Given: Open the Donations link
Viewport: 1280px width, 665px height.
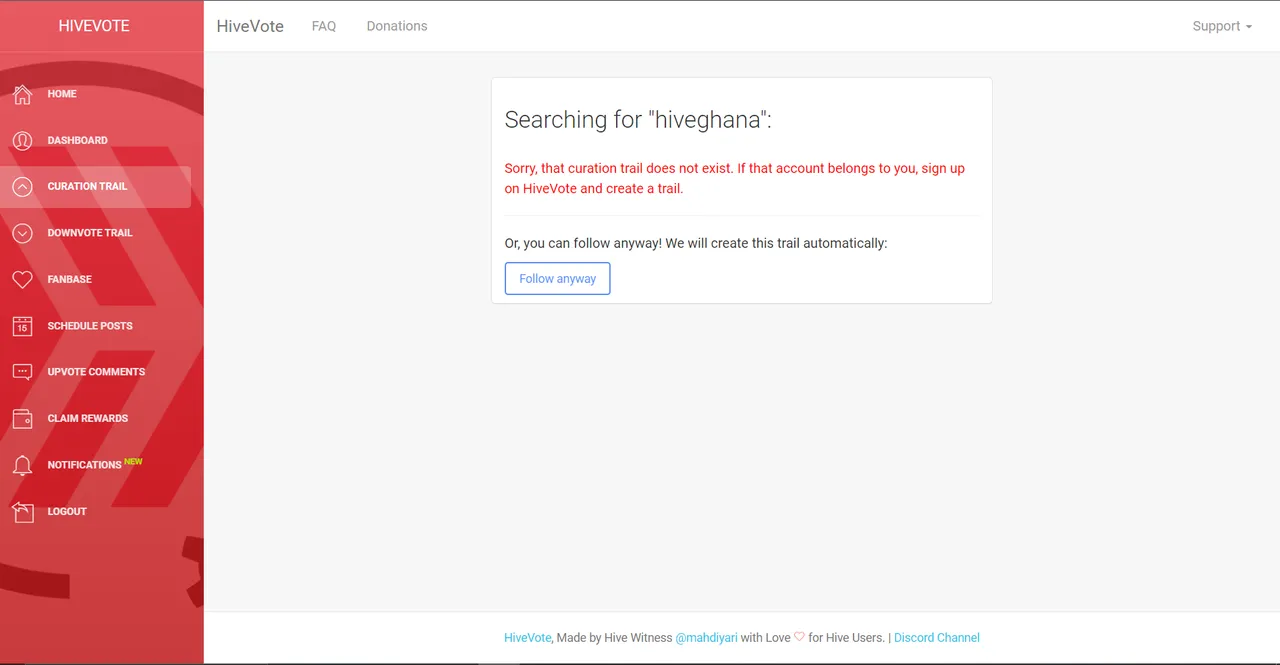Looking at the screenshot, I should click(x=397, y=26).
